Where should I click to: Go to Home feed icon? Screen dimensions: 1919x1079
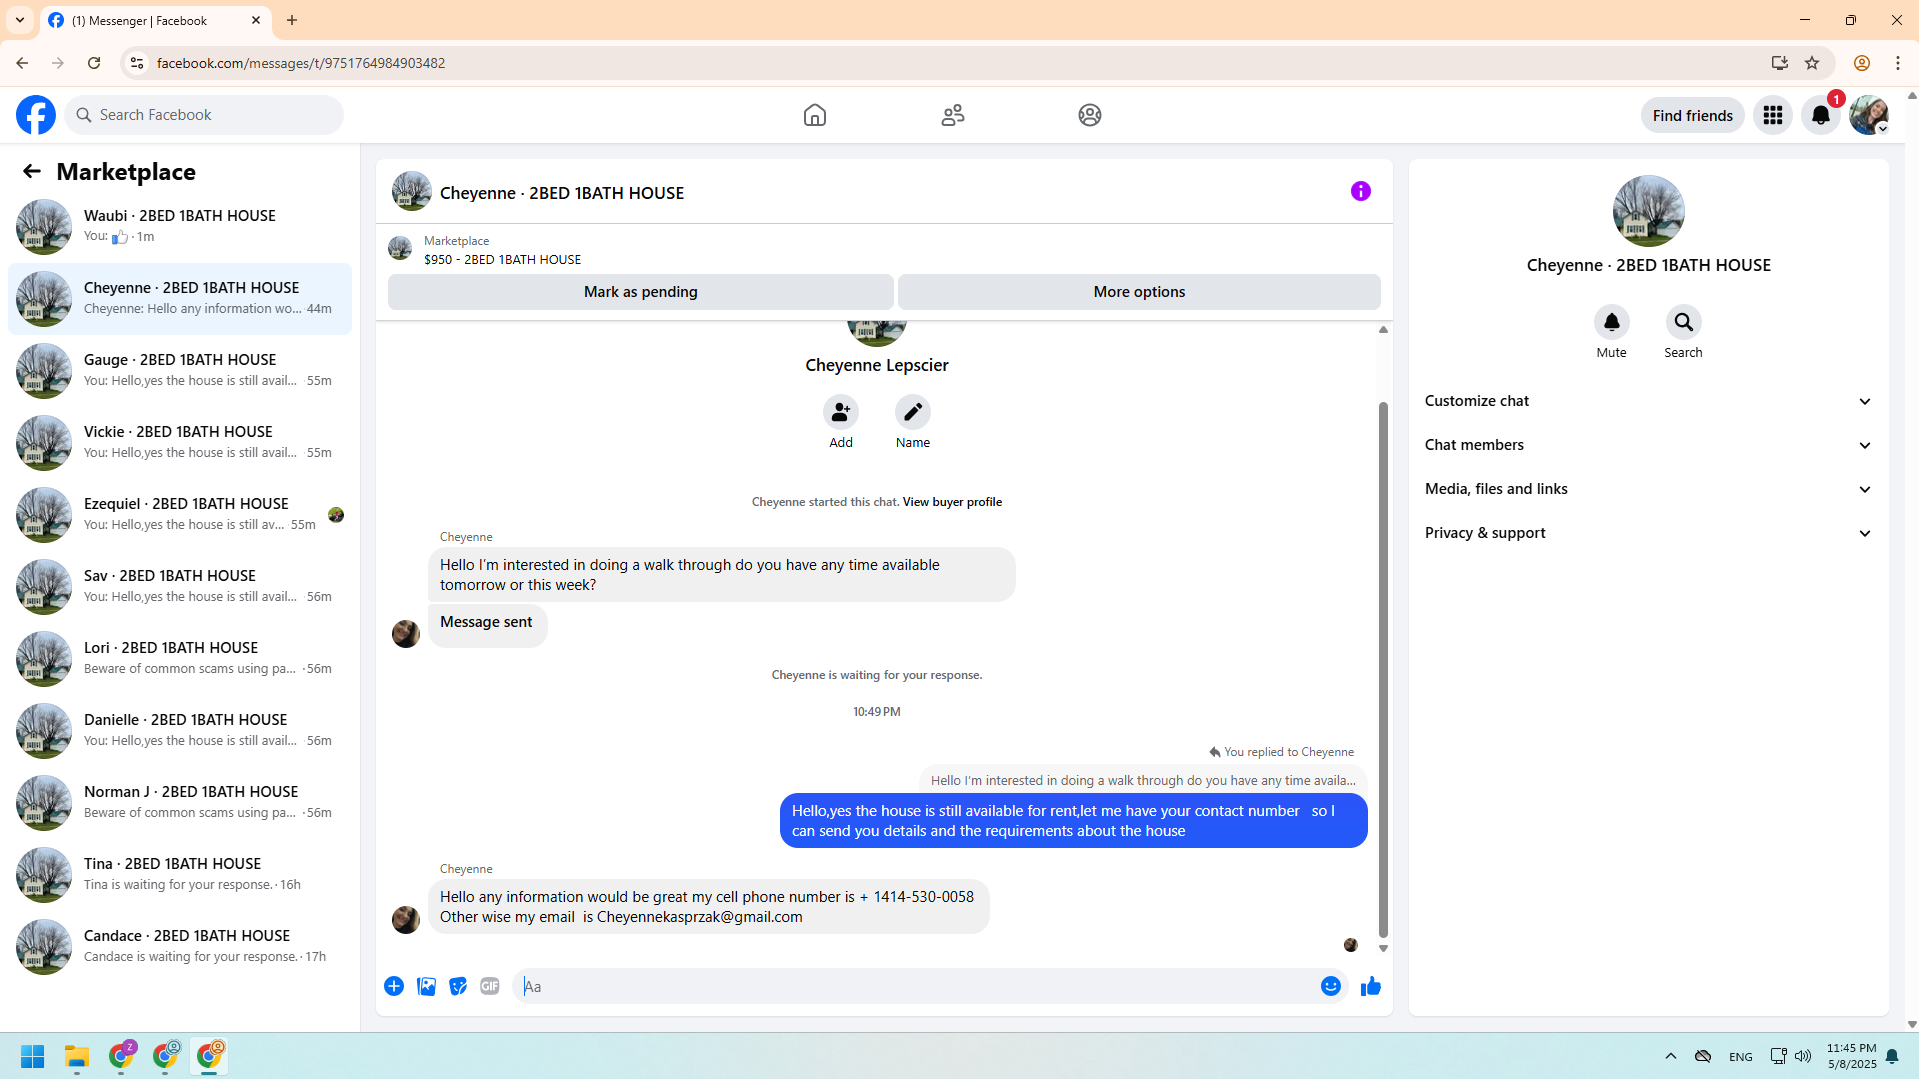pos(814,115)
